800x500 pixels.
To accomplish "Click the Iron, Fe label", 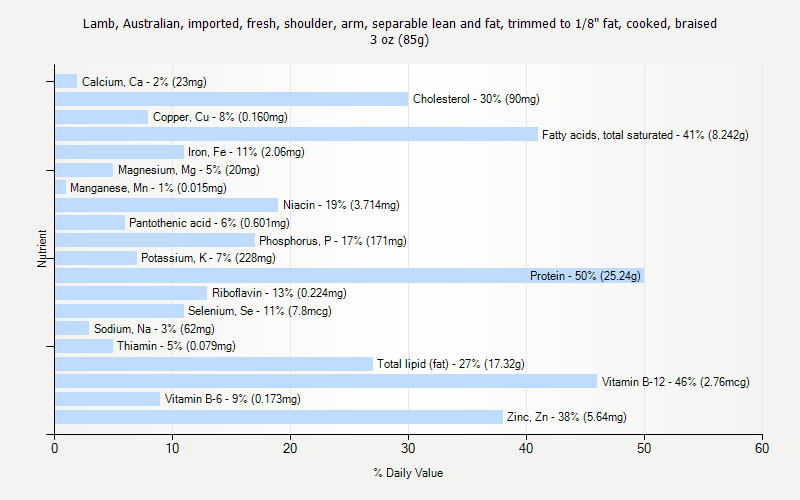I will click(246, 152).
